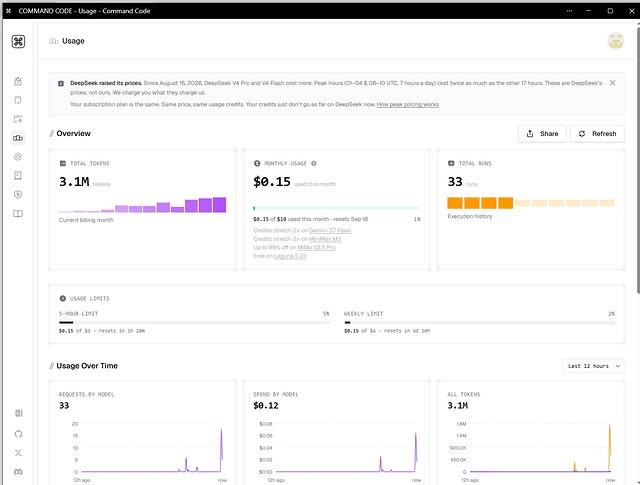This screenshot has width=640, height=485.
Task: Dismiss the DeepSeek price notice banner
Action: pos(612,83)
